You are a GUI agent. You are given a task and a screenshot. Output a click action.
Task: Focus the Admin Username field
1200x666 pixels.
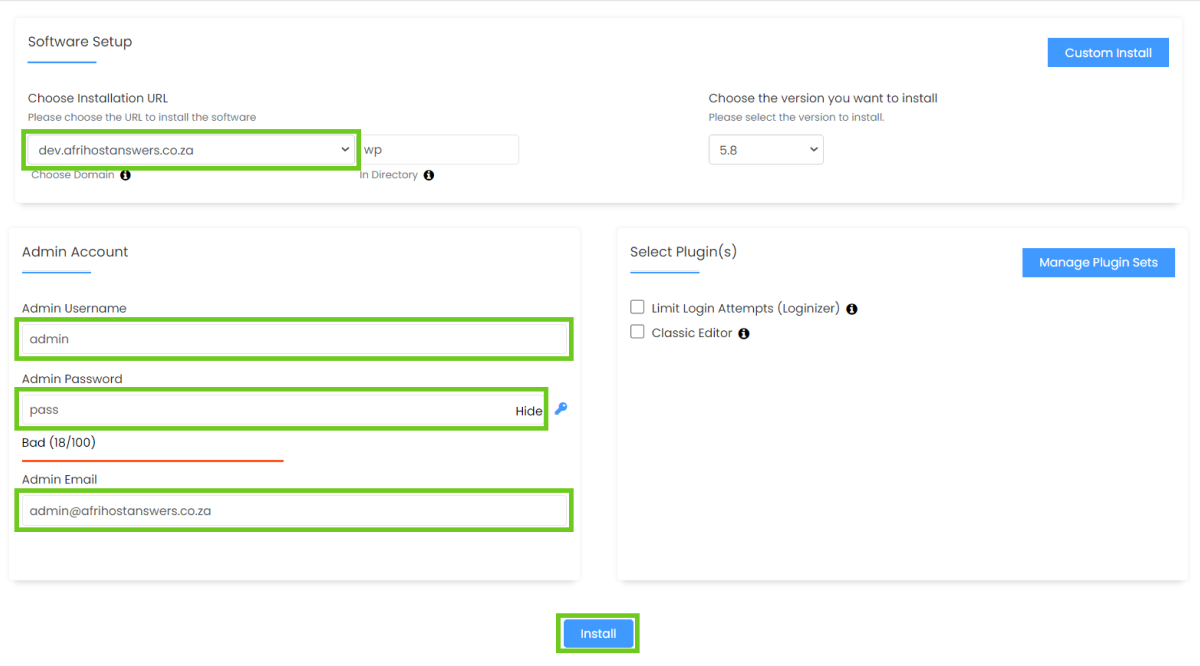pos(294,339)
